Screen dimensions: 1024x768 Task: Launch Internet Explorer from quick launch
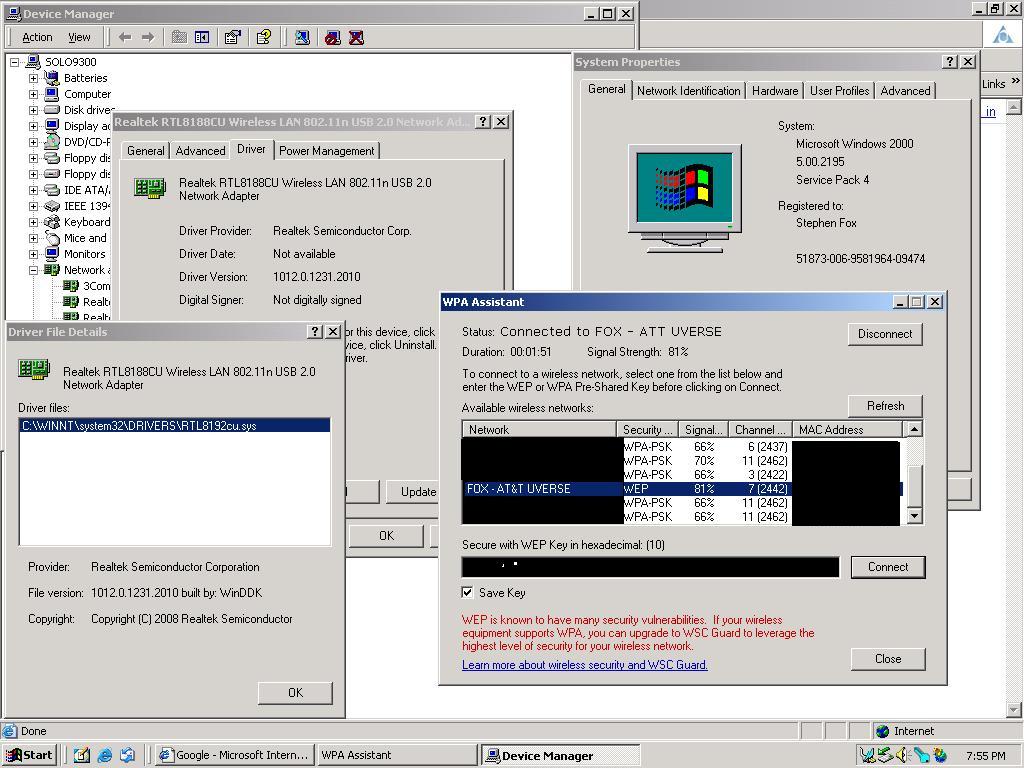point(104,755)
